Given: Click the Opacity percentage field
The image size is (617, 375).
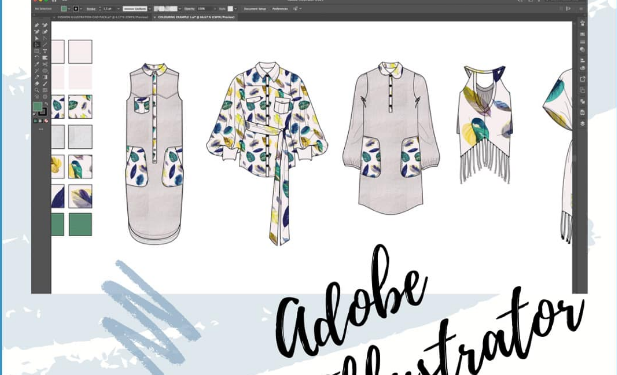Looking at the screenshot, I should coord(204,9).
